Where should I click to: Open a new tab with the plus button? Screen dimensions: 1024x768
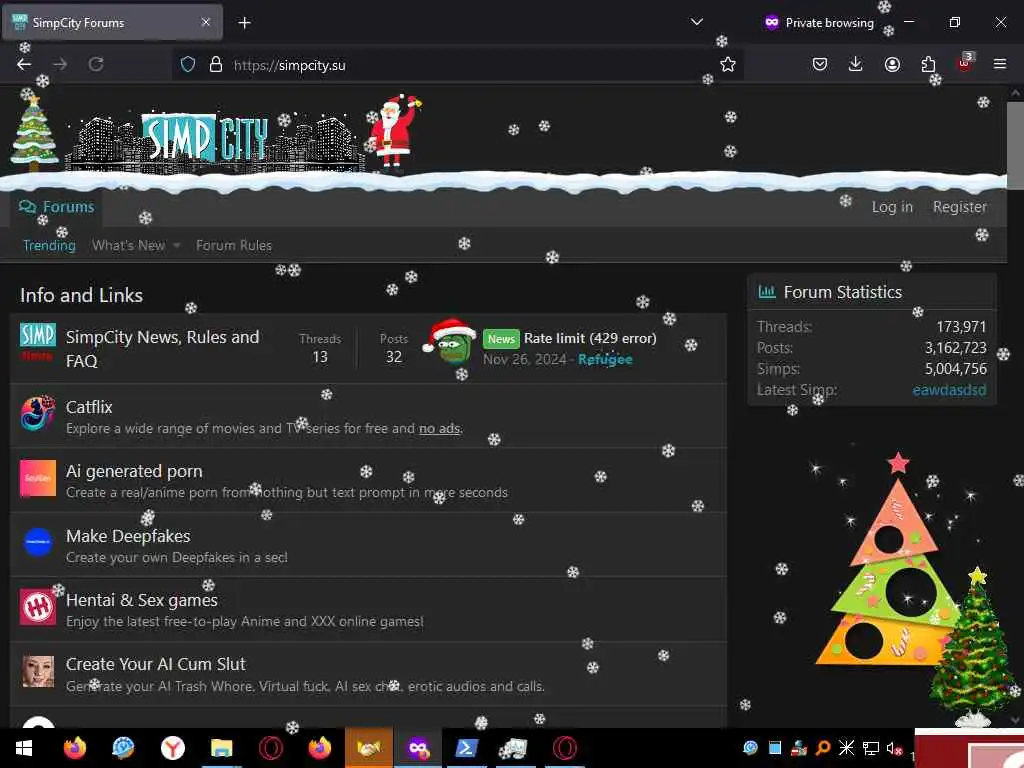244,23
